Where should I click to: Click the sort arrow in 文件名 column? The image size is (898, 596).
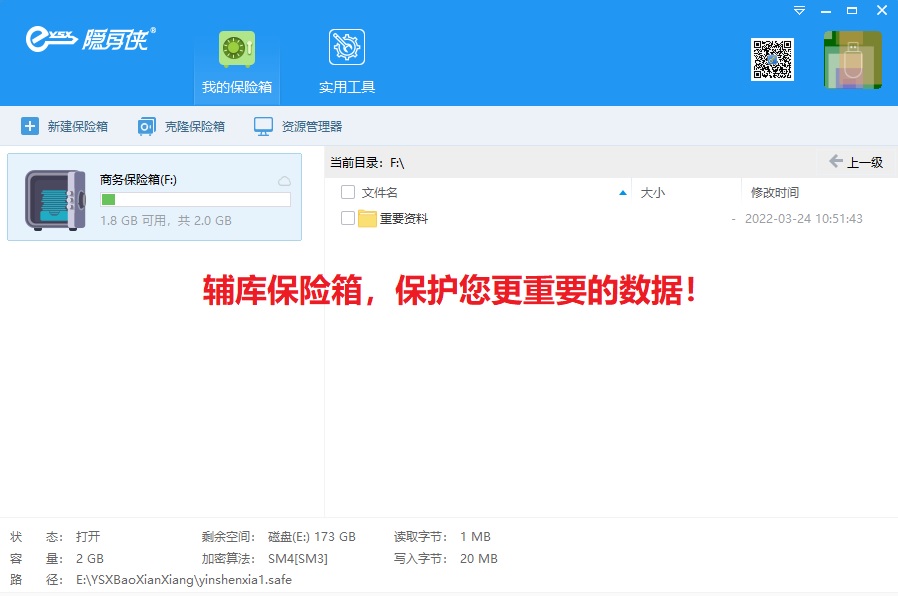(x=623, y=192)
